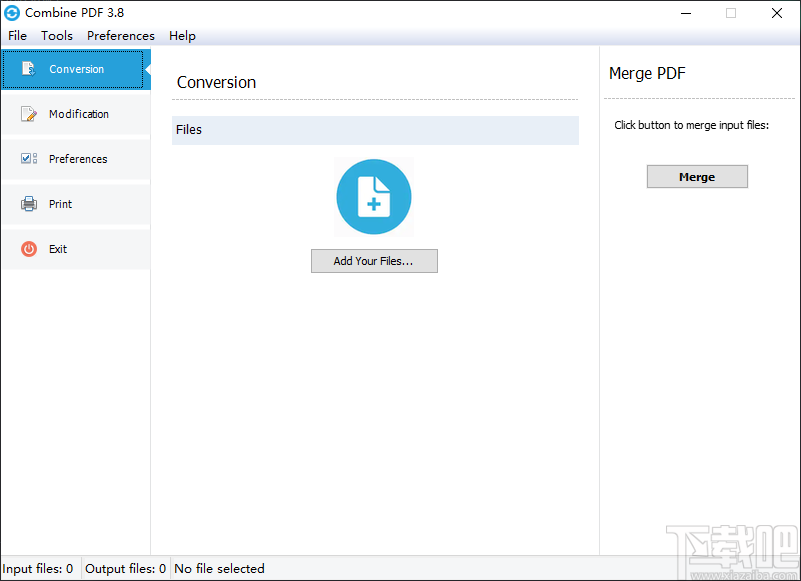Click the blue add-document icon

click(374, 197)
